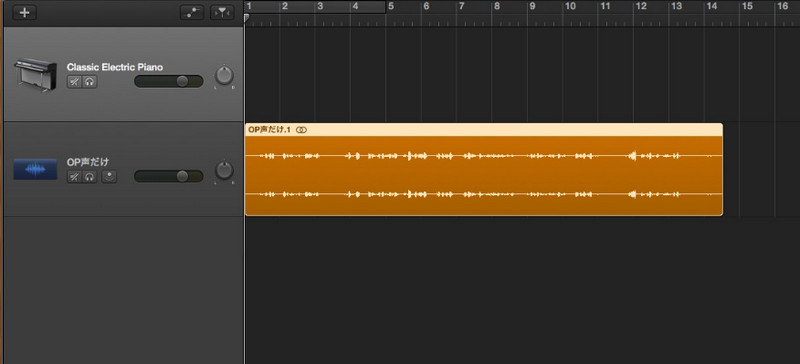Click bar 9 on the timeline ruler
The height and width of the screenshot is (364, 800).
coord(532,7)
